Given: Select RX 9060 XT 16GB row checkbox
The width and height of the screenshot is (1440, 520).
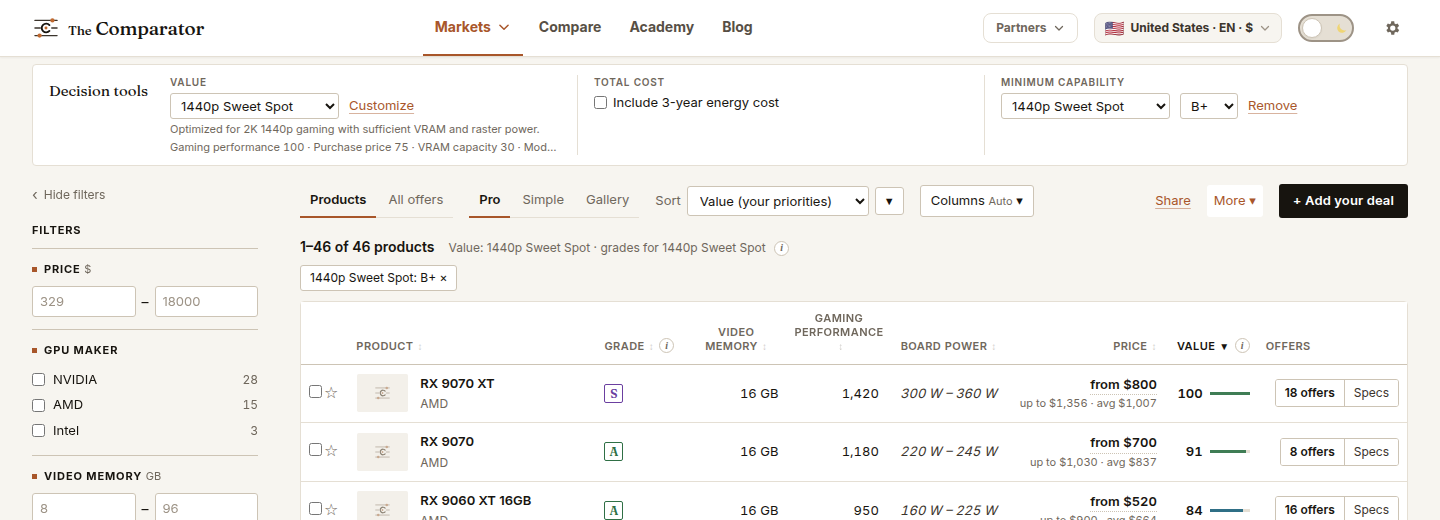Looking at the screenshot, I should click(x=315, y=509).
